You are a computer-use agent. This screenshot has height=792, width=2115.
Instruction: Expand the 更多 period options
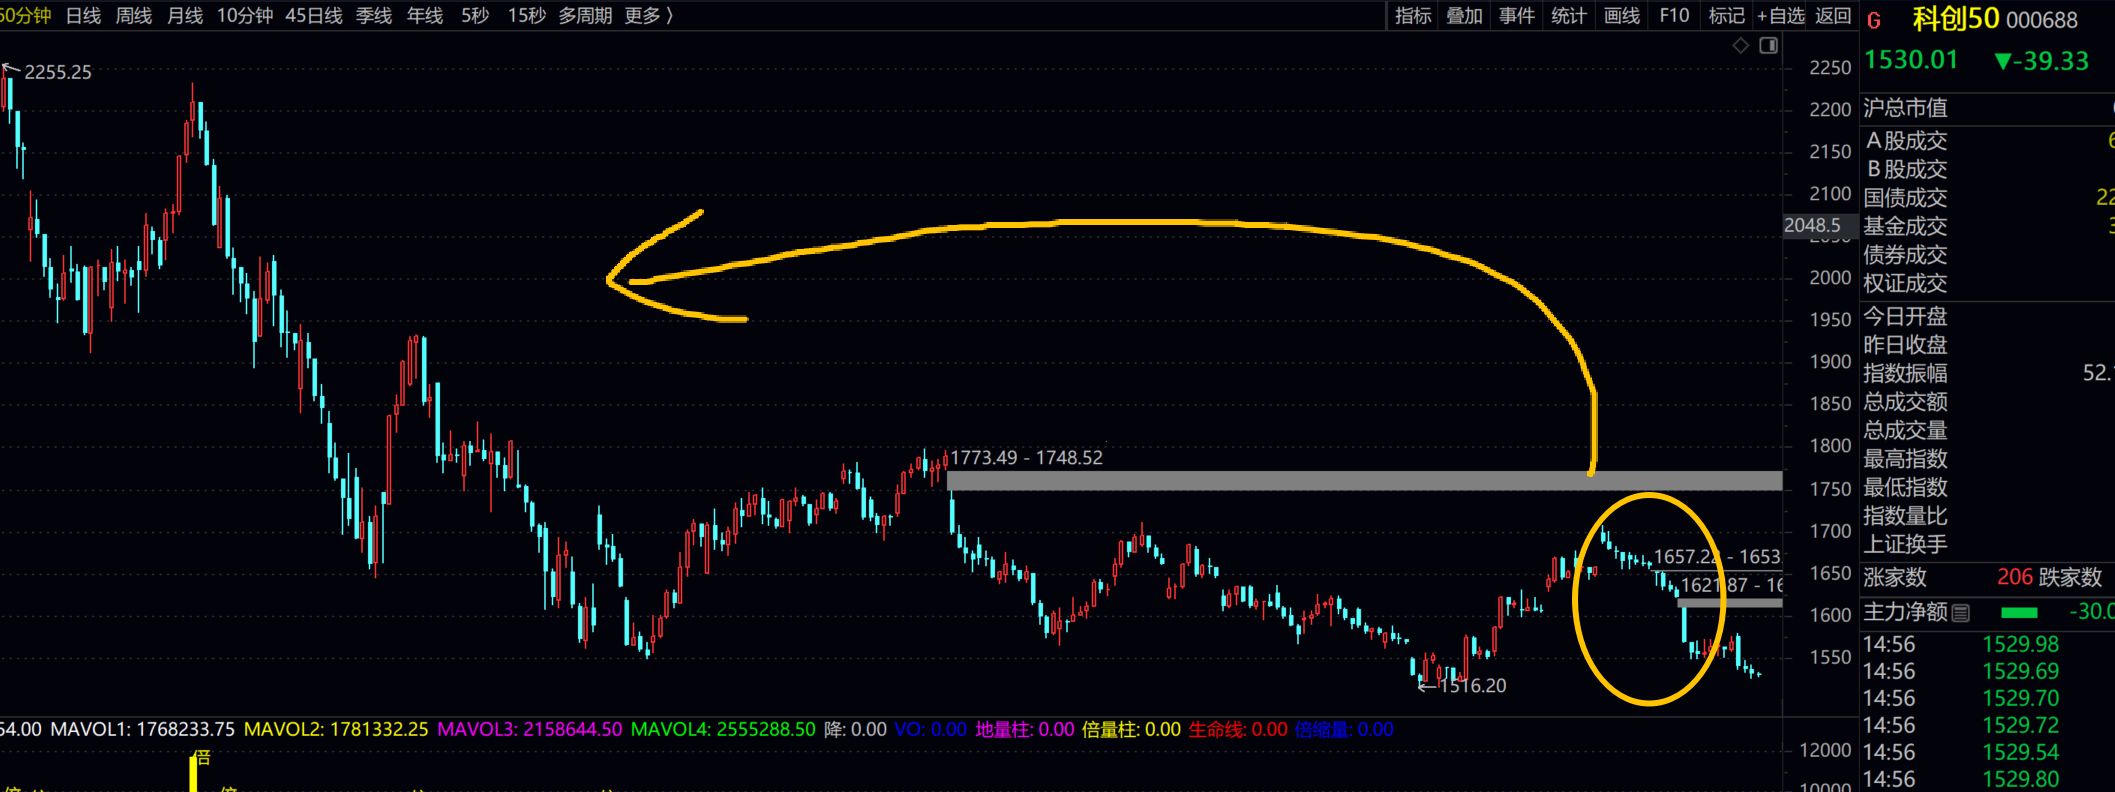[649, 16]
